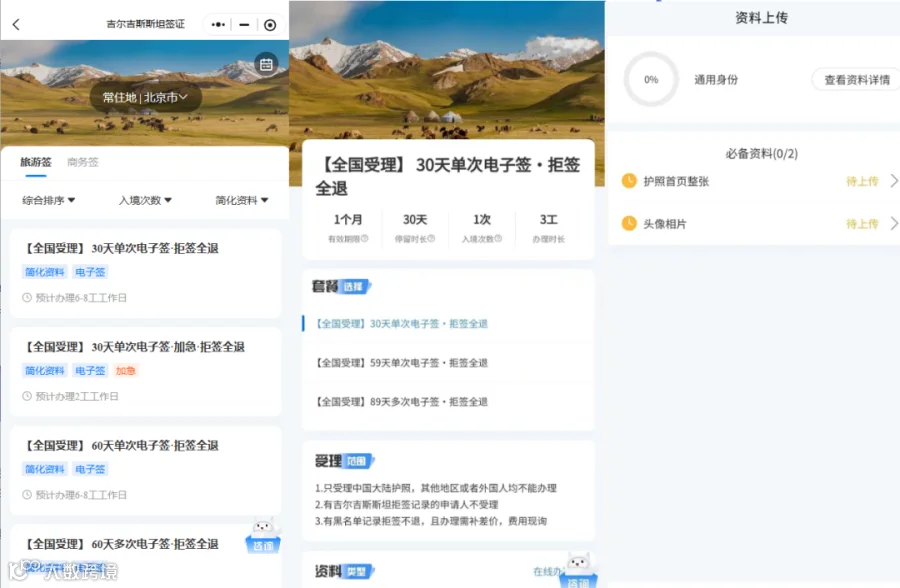Click the question mark next to 有效期限

pyautogui.click(x=364, y=238)
